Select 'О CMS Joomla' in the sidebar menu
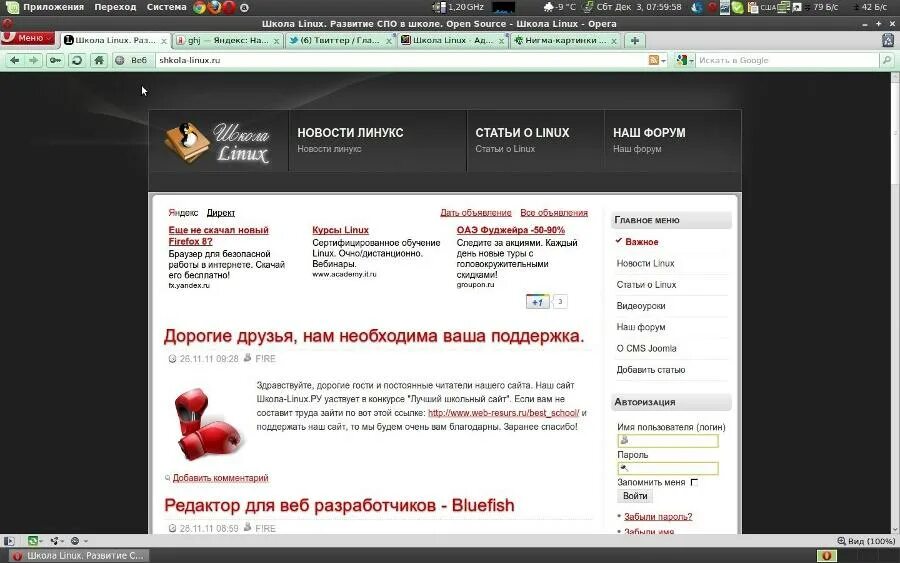The image size is (900, 563). coord(646,348)
